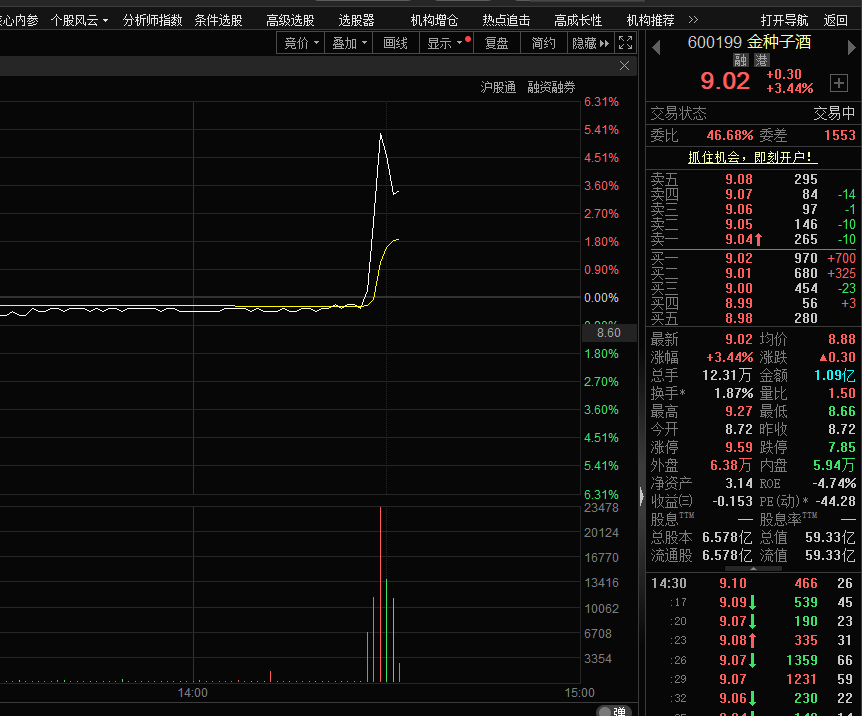Screen dimensions: 862x716
Task: Collapse stock info panel with small up-arrow bar
Action: 753,569
